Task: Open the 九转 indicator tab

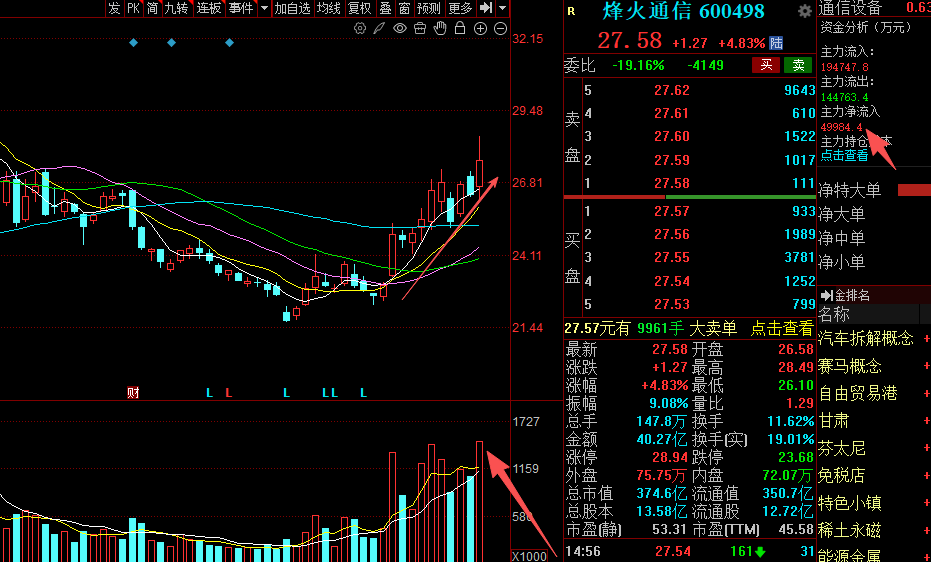Action: coord(176,8)
